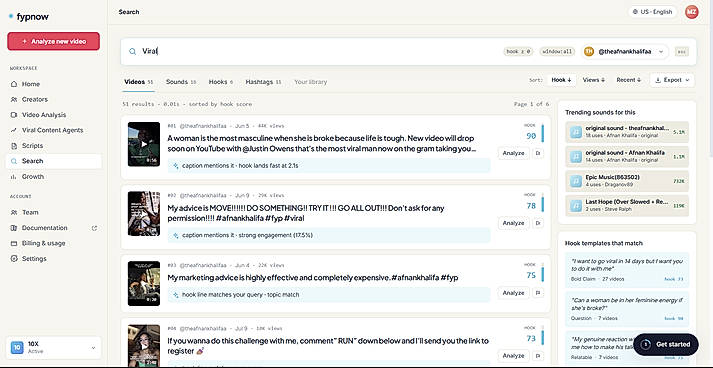The height and width of the screenshot is (368, 713).
Task: Open Settings from the sidebar
Action: [34, 259]
